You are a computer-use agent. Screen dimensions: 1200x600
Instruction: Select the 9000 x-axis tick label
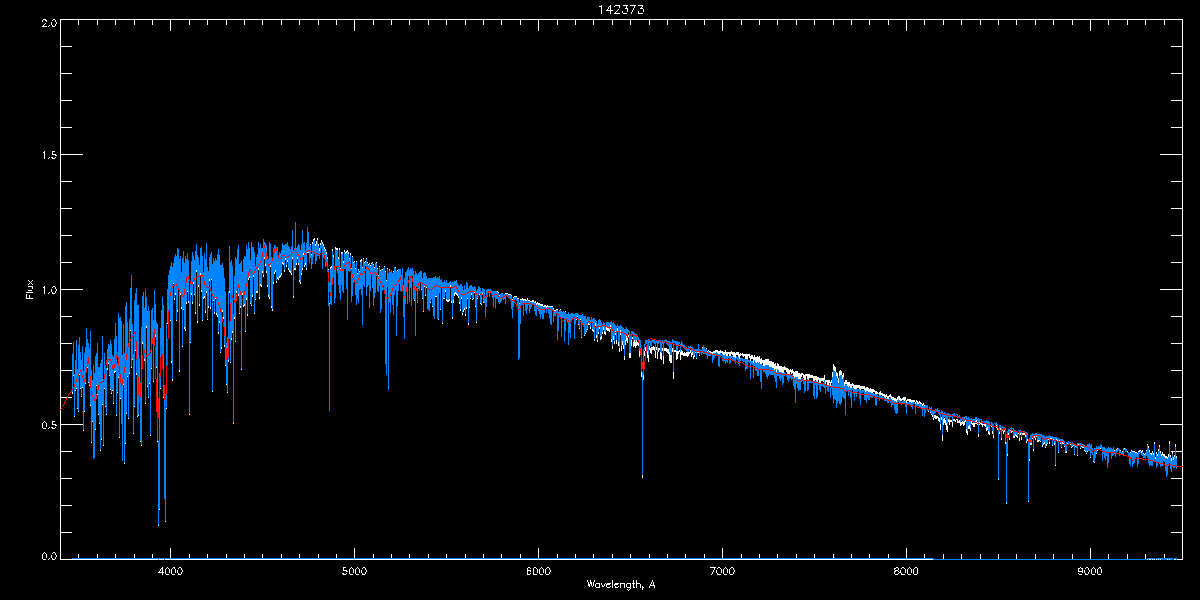click(1090, 572)
